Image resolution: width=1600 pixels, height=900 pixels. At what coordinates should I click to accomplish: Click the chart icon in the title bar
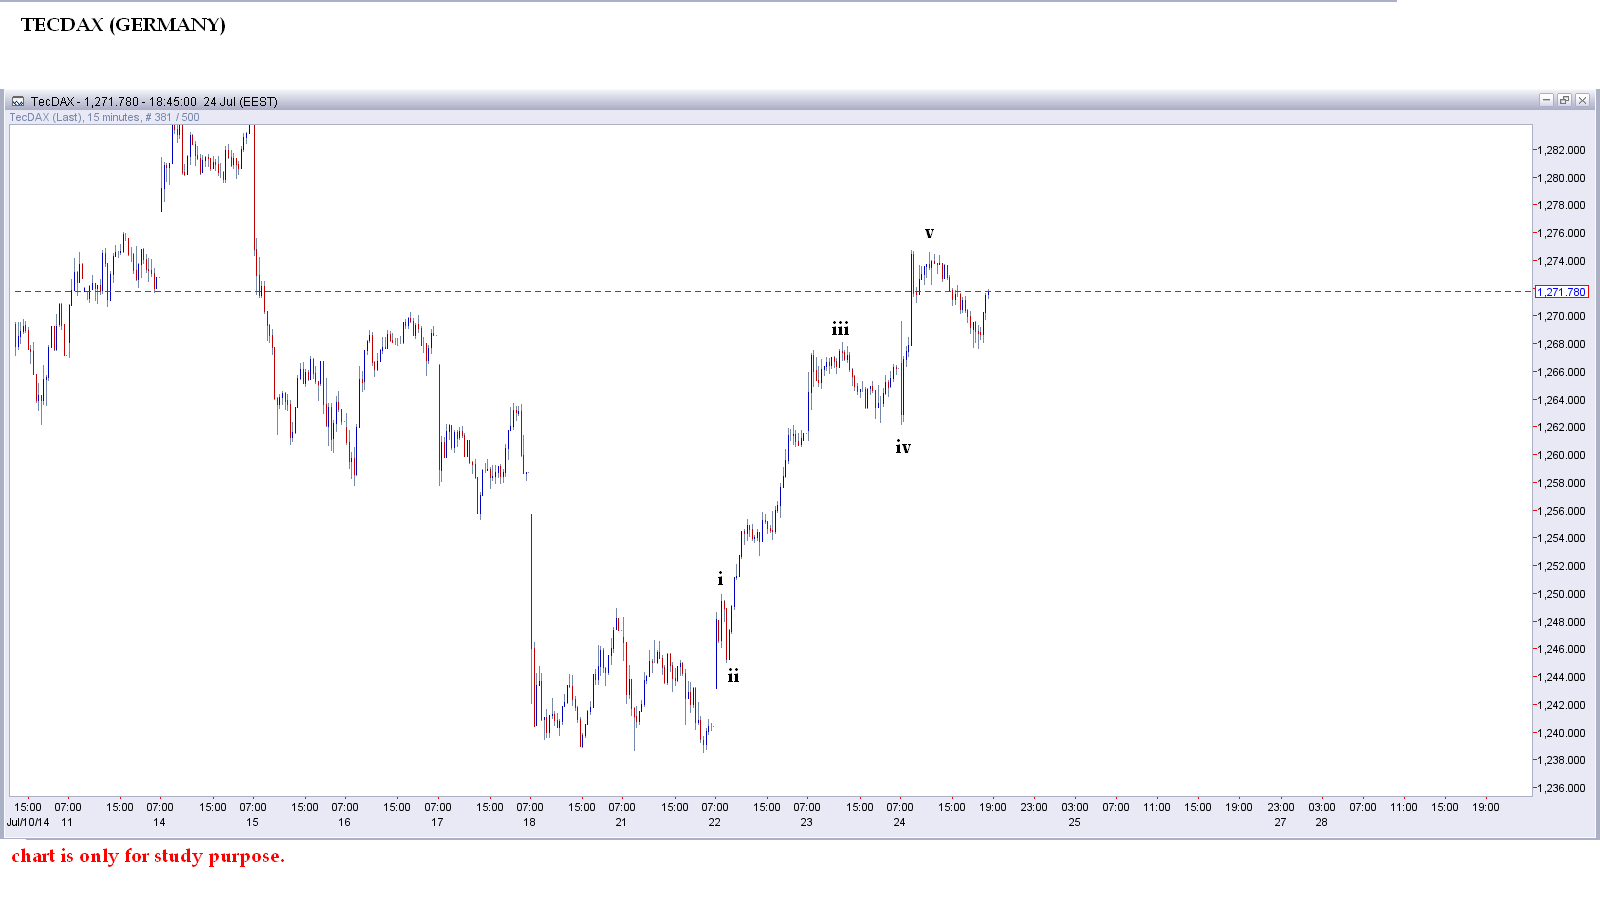(18, 101)
